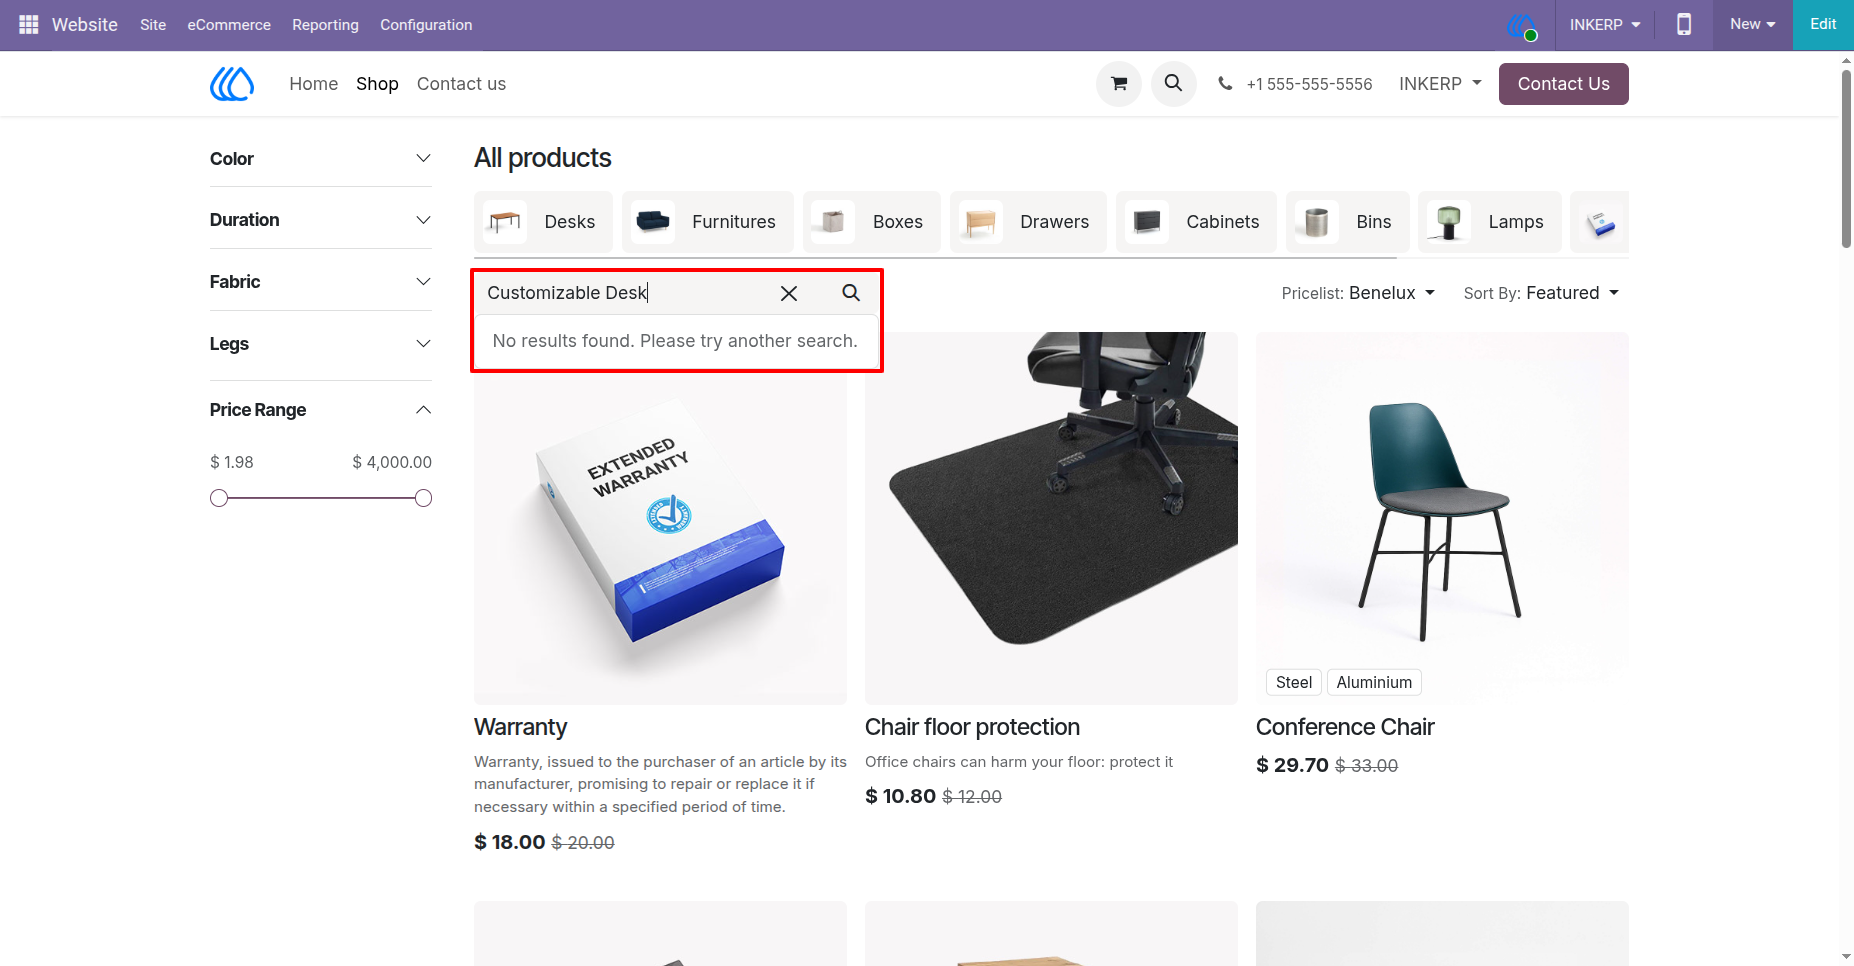Open Chair floor protection product title
Image resolution: width=1854 pixels, height=966 pixels.
[972, 727]
